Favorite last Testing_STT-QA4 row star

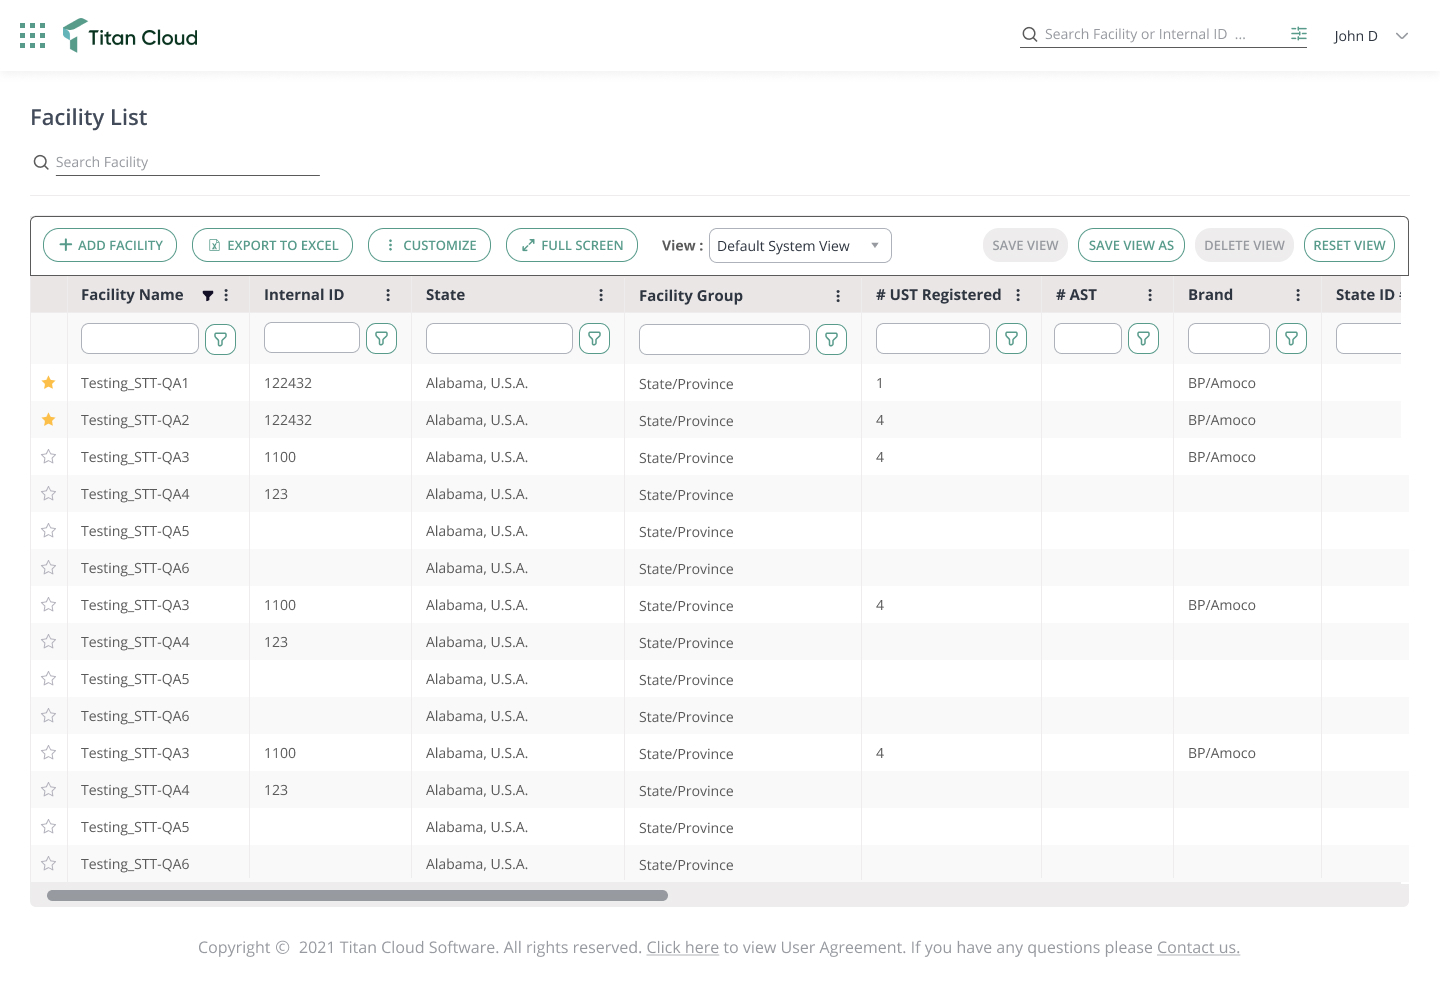[48, 790]
